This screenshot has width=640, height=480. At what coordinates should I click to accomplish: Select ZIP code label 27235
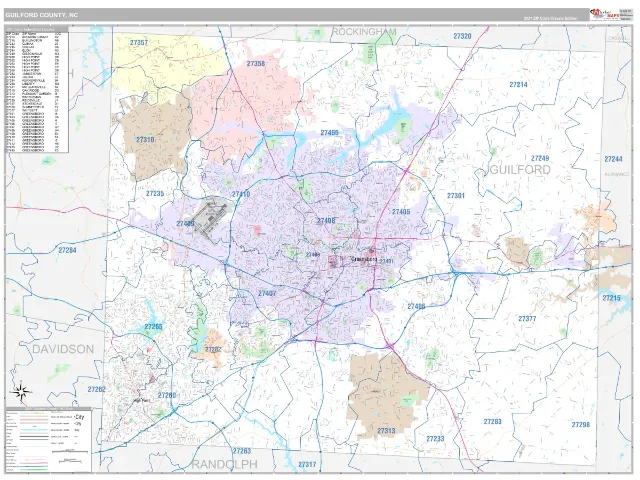[155, 193]
